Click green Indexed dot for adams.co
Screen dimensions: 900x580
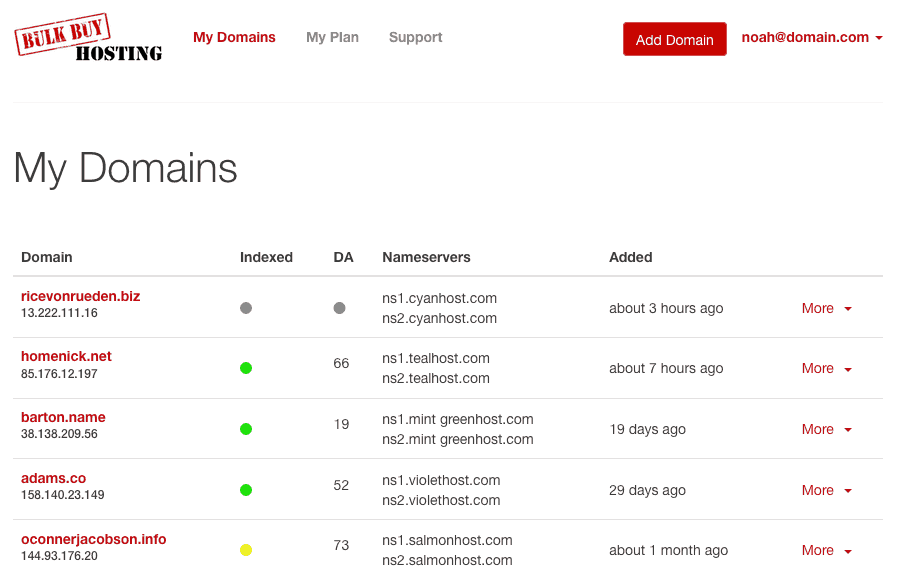[x=246, y=490]
